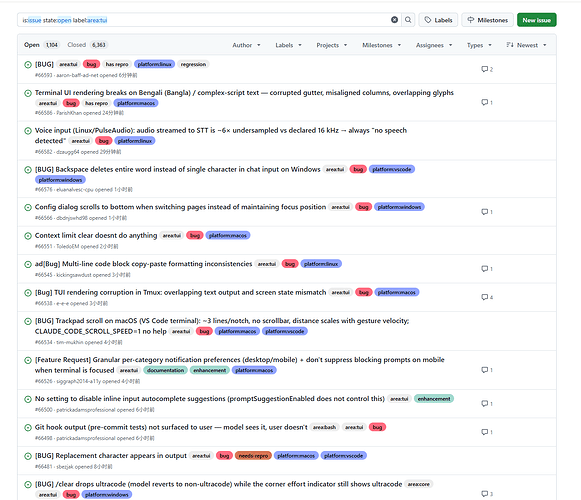Viewport: 581px width, 500px height.
Task: Click the New issue button
Action: pos(537,20)
